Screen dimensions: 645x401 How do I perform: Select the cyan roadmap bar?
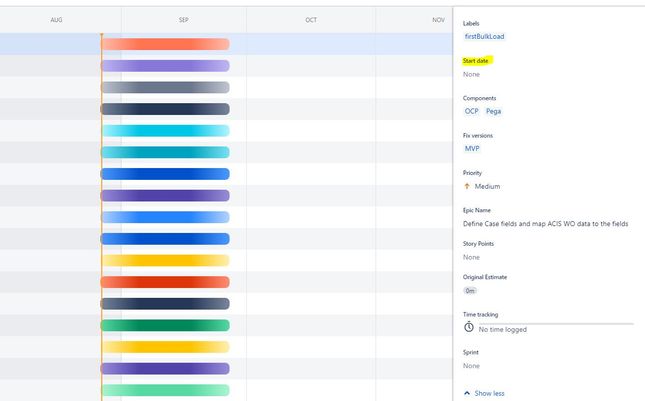click(x=165, y=131)
